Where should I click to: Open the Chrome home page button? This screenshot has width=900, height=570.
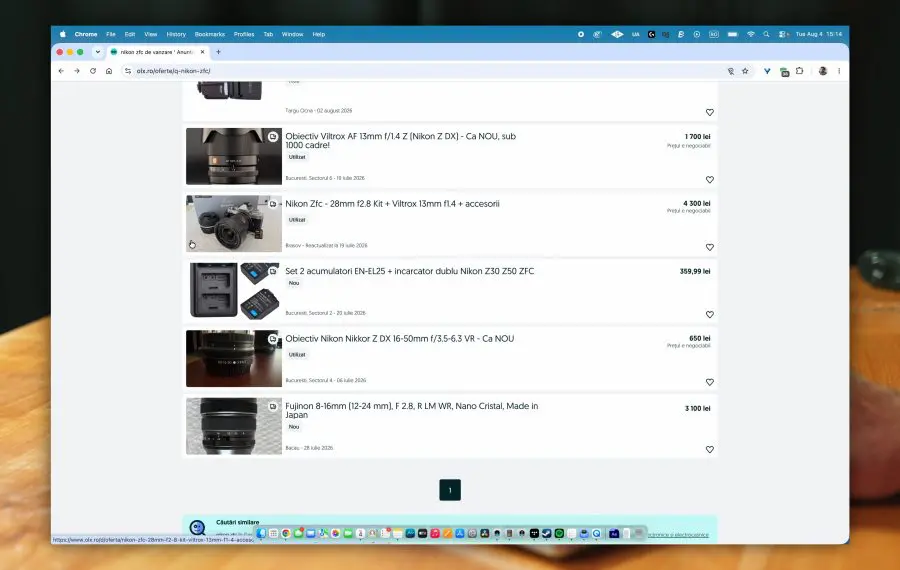click(x=109, y=71)
